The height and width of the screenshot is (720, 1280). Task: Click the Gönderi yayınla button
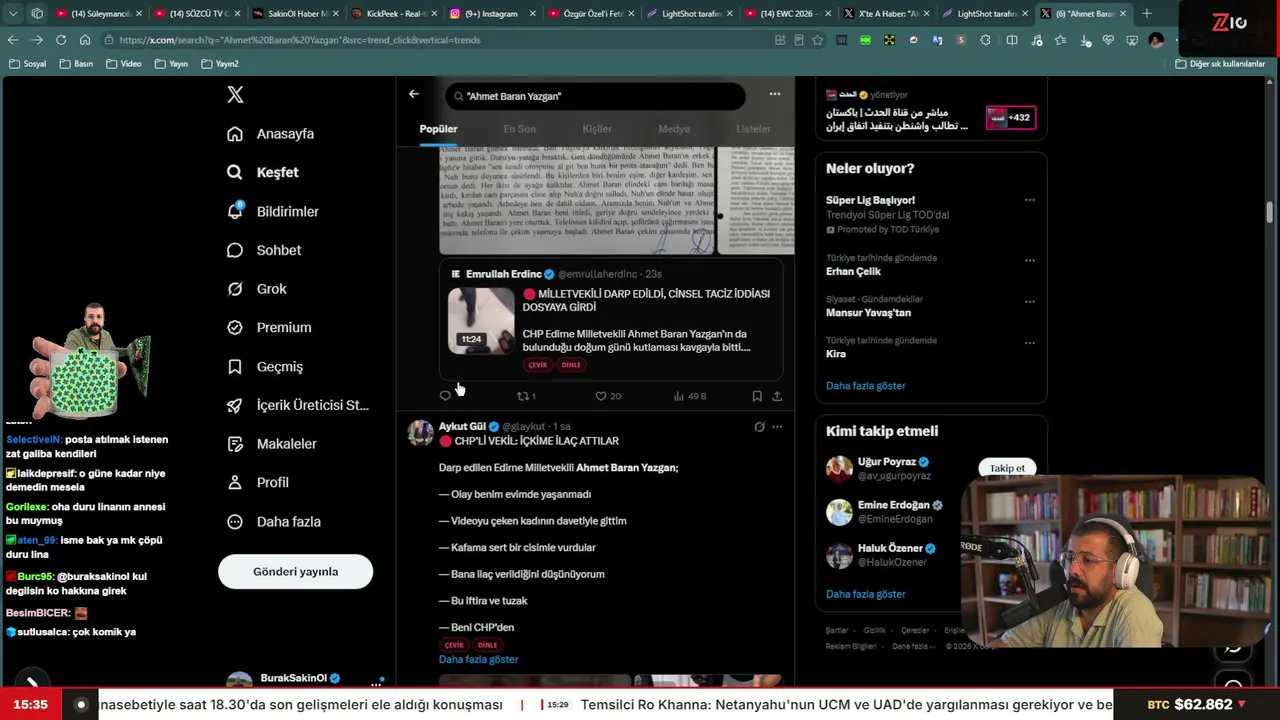(295, 572)
